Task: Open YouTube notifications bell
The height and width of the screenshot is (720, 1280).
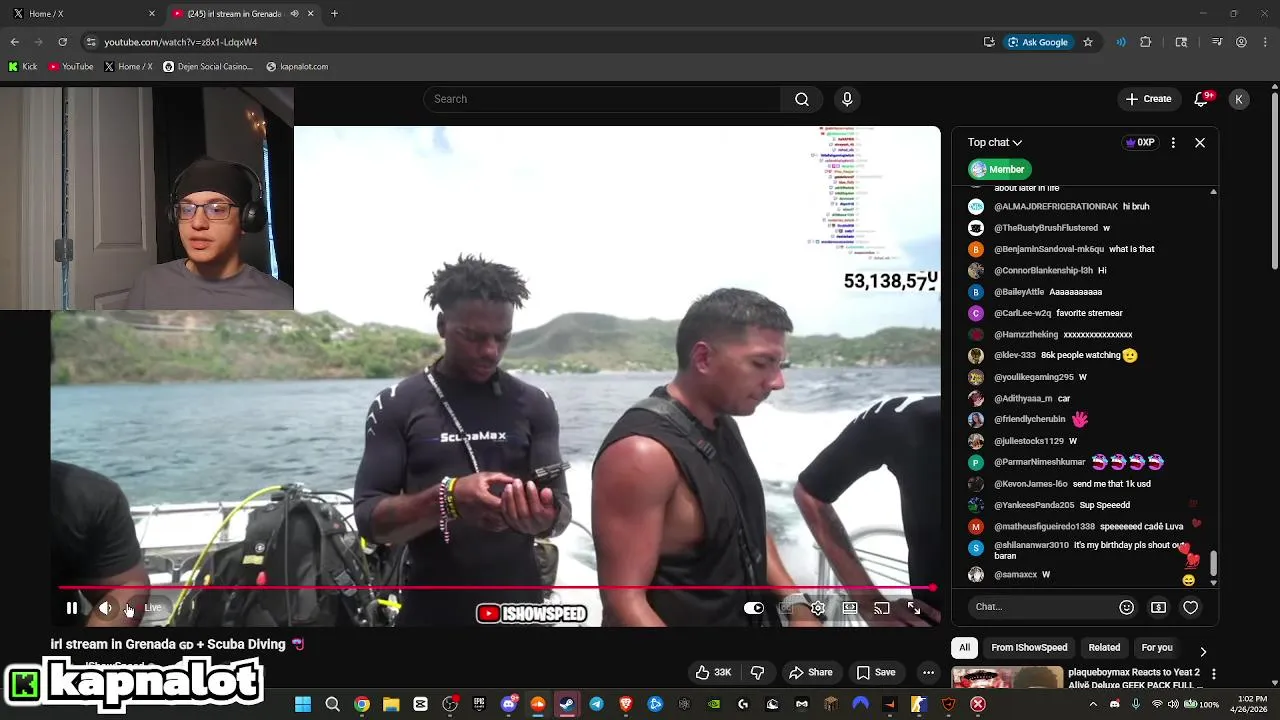Action: (x=1202, y=99)
